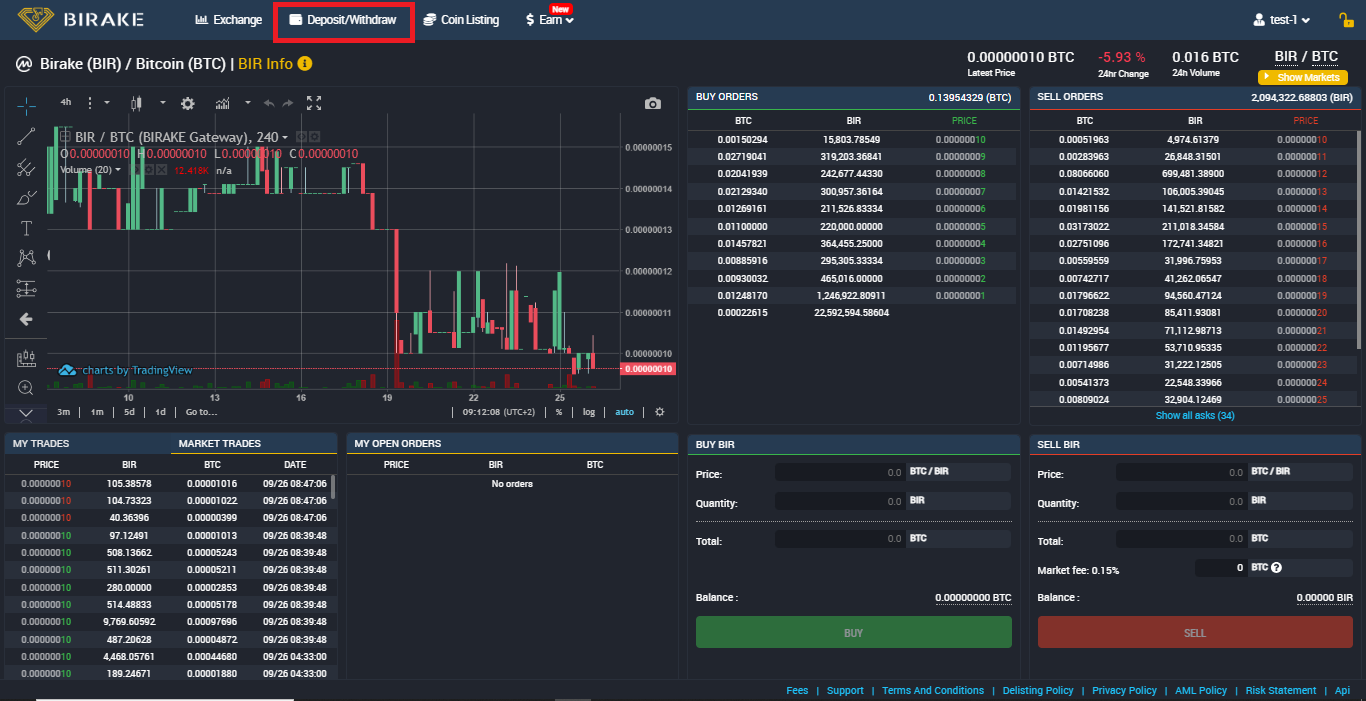
Task: Collapse the drawing toolbar with bottom chevron
Action: click(x=27, y=413)
